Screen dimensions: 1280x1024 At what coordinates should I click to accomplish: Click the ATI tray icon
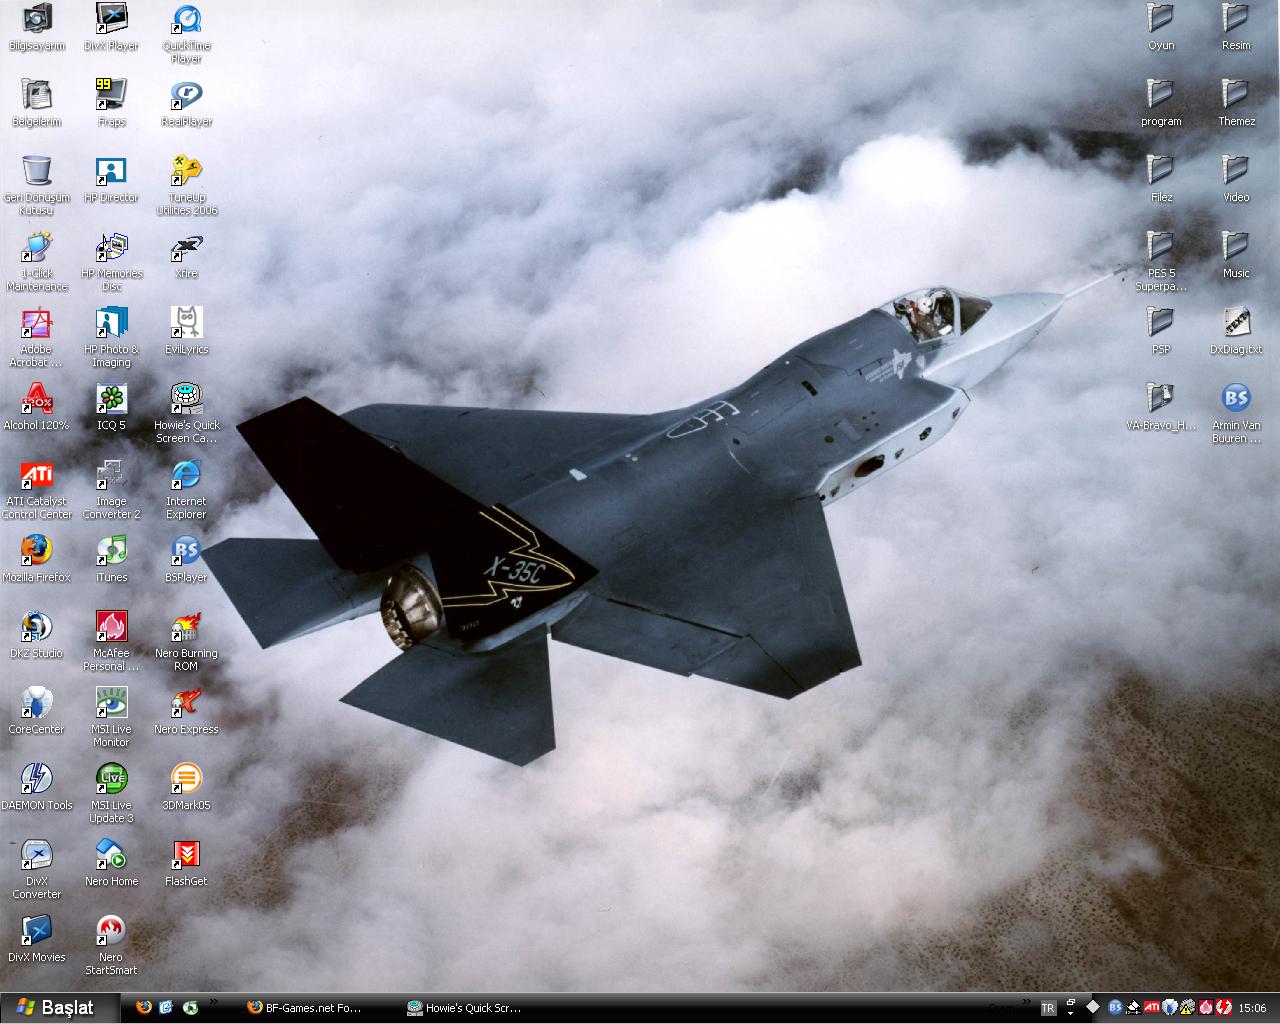(x=1152, y=1008)
